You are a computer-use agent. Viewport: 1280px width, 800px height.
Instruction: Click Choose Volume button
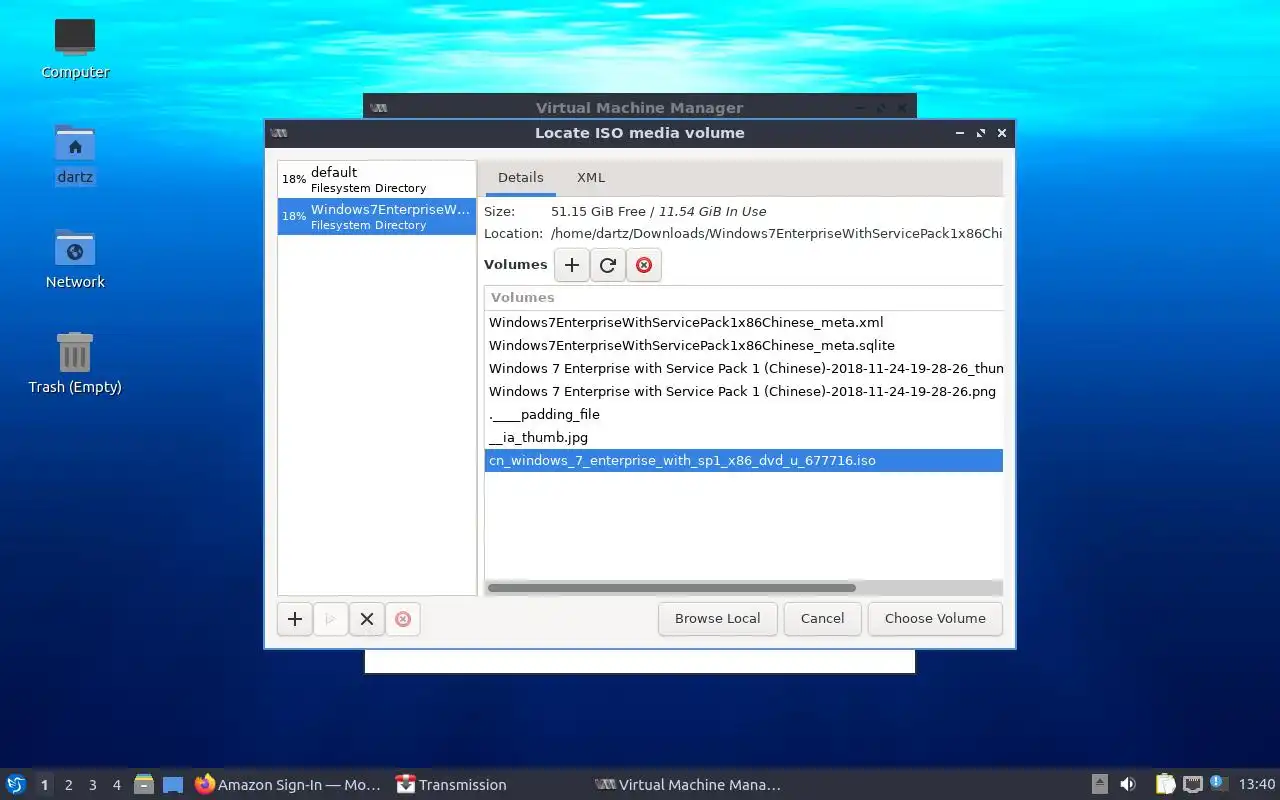[x=935, y=619]
